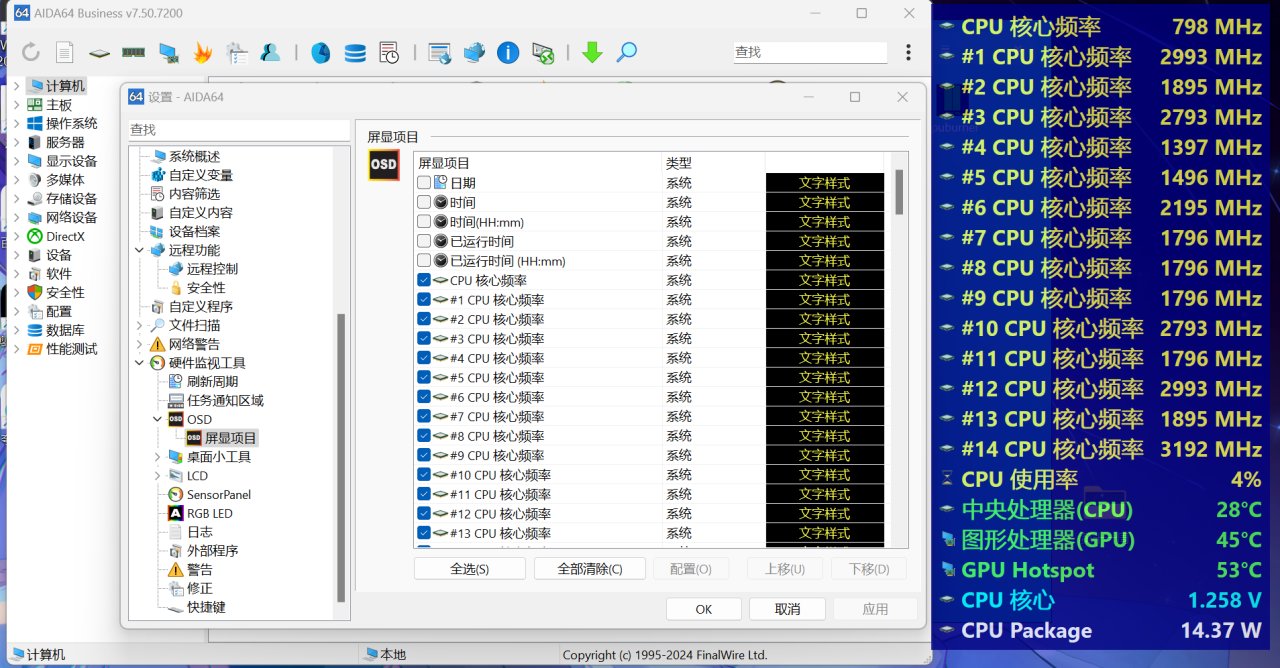
Task: Click the user silhouette toolbar icon
Action: pos(270,52)
